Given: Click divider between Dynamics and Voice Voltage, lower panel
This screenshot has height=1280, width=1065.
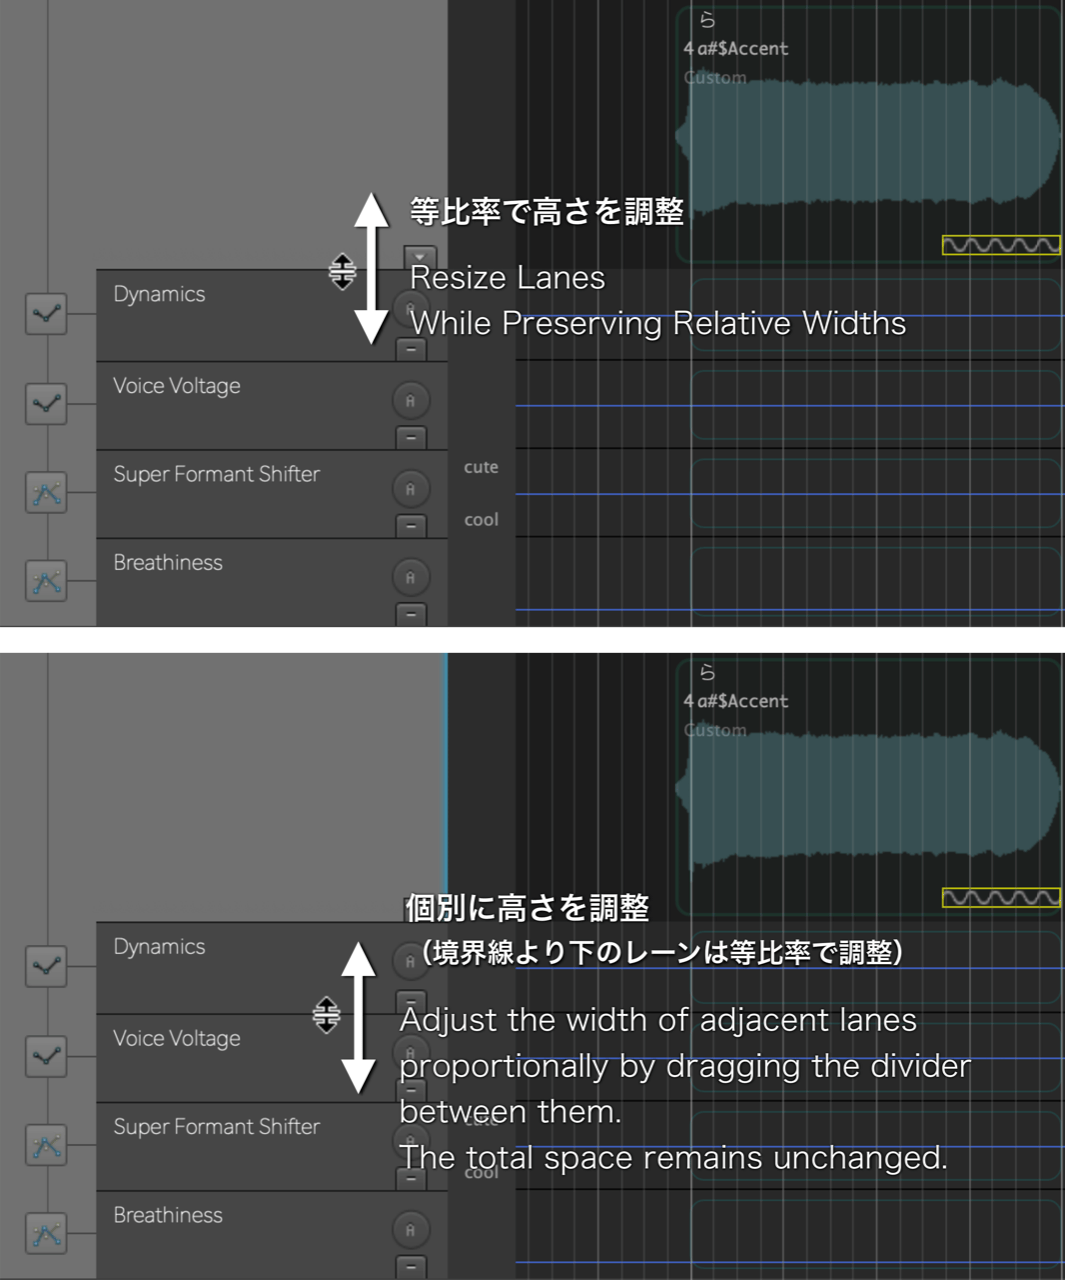Looking at the screenshot, I should pyautogui.click(x=250, y=1014).
